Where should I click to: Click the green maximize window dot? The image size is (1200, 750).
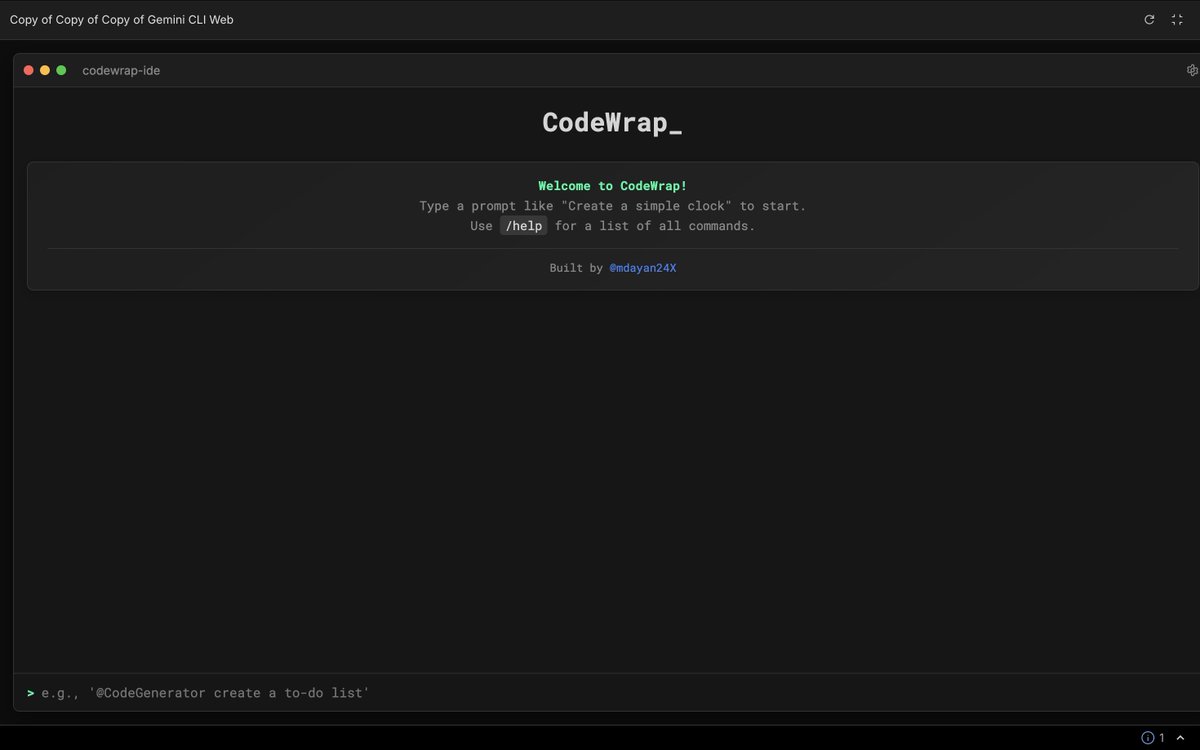[x=61, y=70]
